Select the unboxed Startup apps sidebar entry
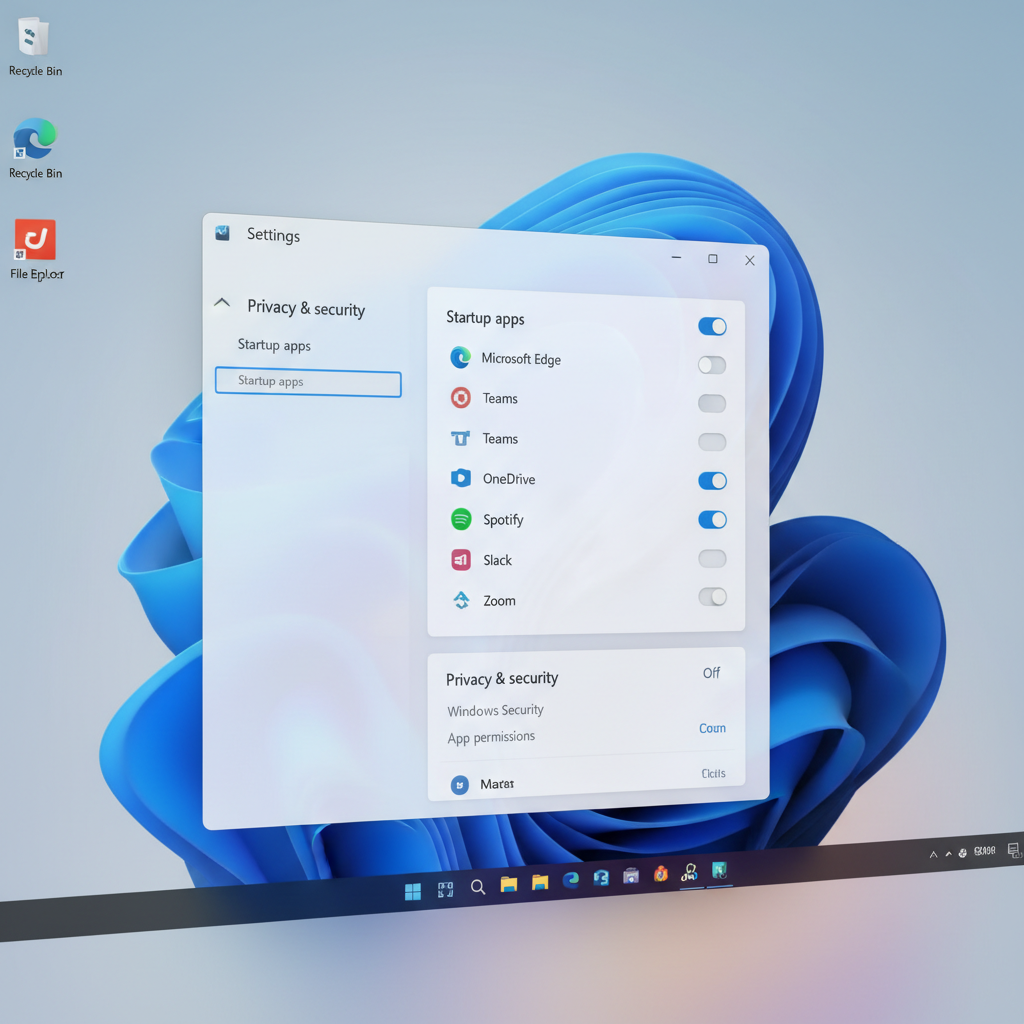The width and height of the screenshot is (1024, 1024). [274, 345]
